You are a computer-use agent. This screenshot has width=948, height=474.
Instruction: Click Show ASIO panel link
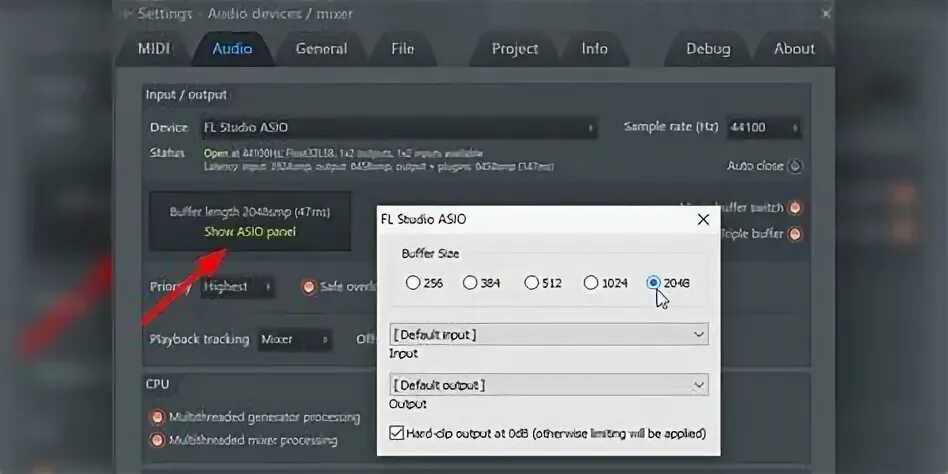point(250,232)
